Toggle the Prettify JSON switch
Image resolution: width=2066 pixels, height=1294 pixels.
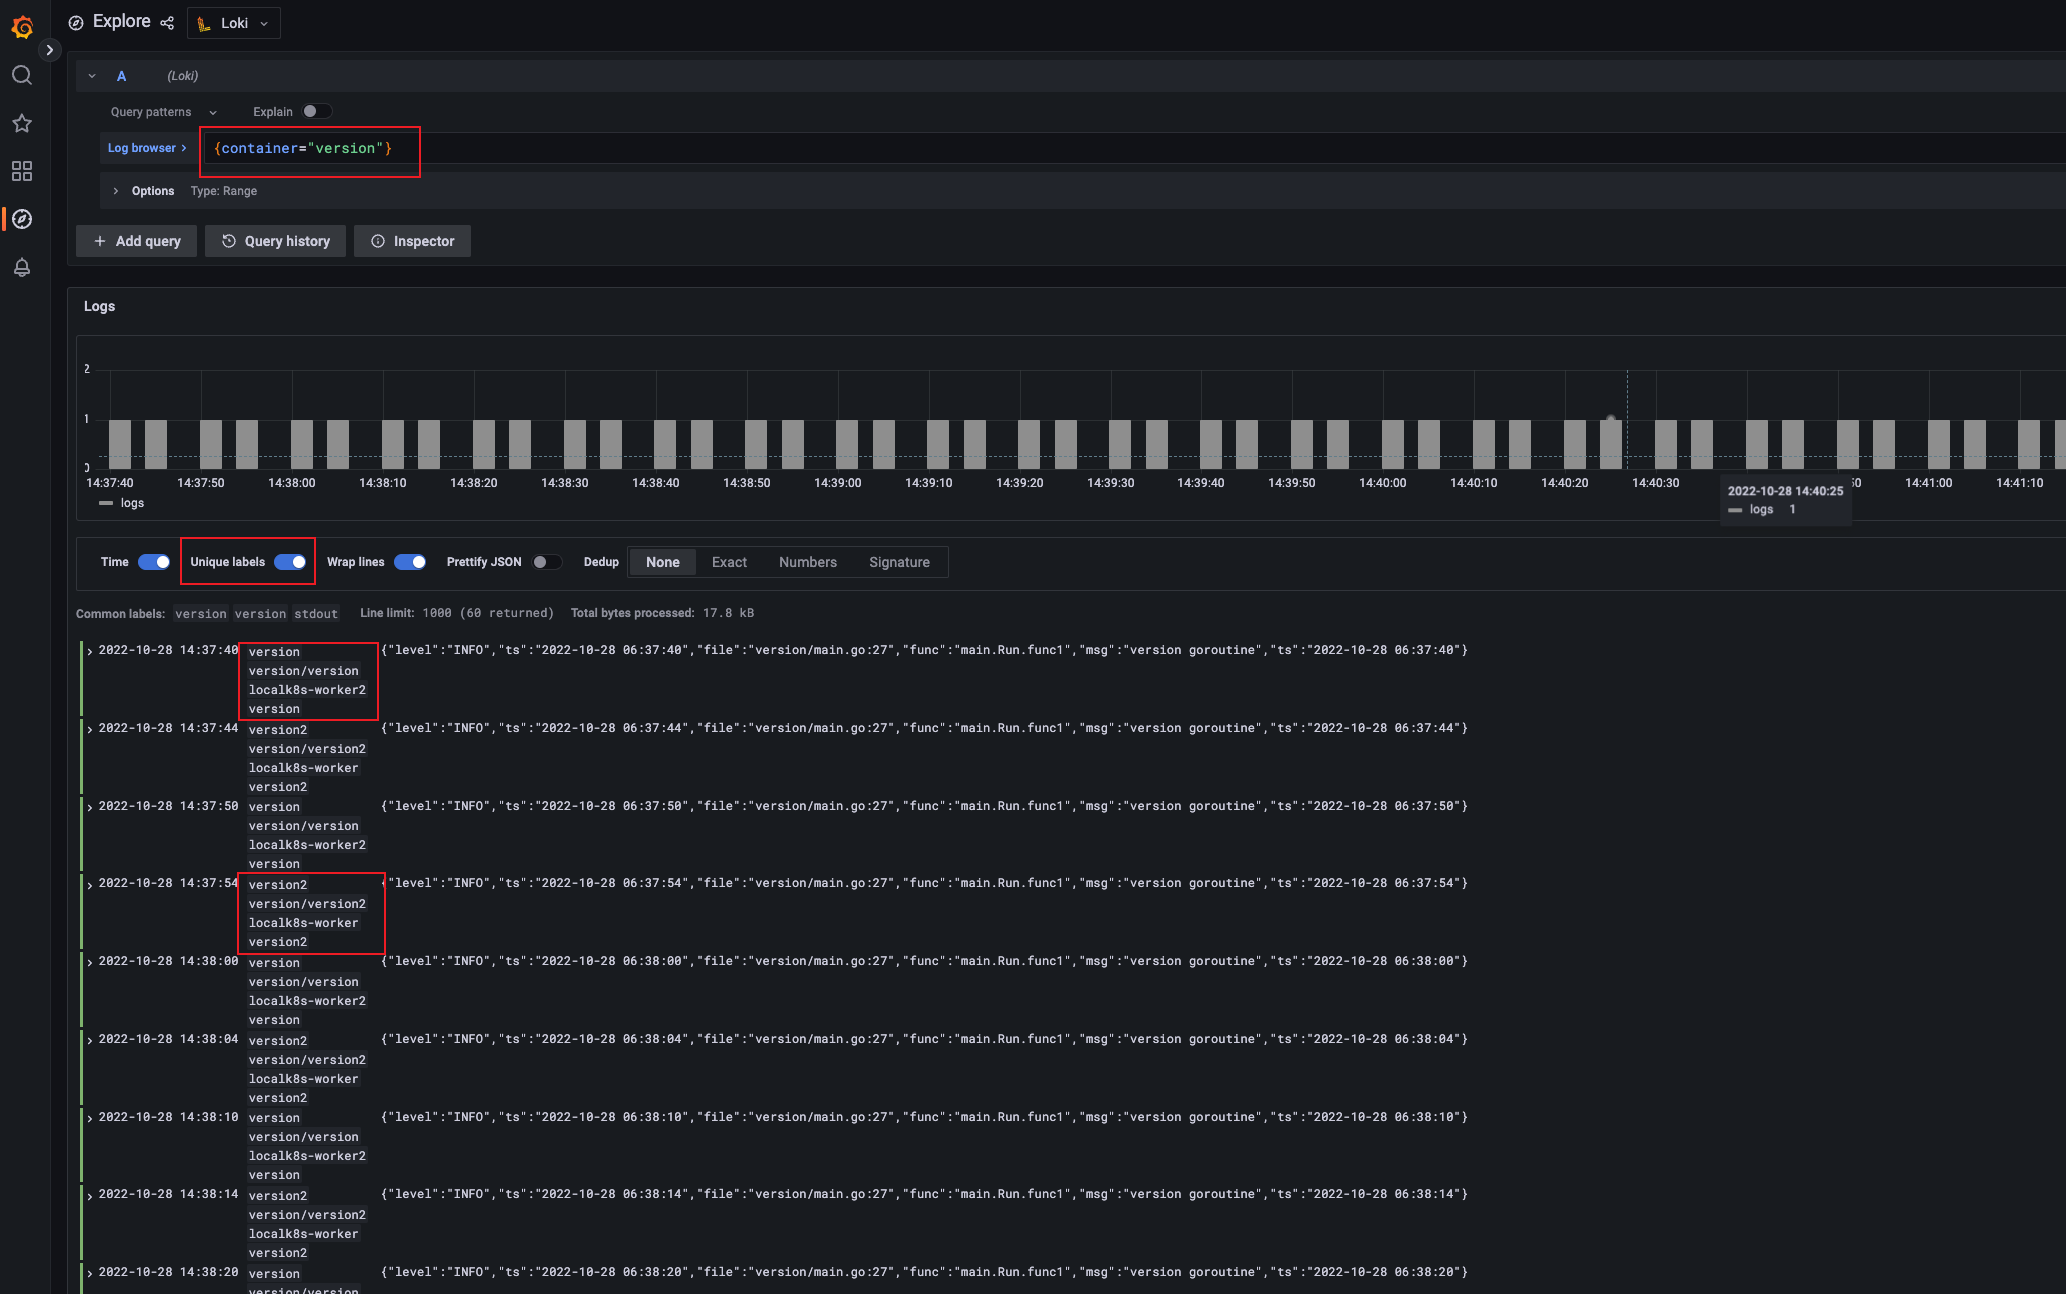(x=546, y=562)
